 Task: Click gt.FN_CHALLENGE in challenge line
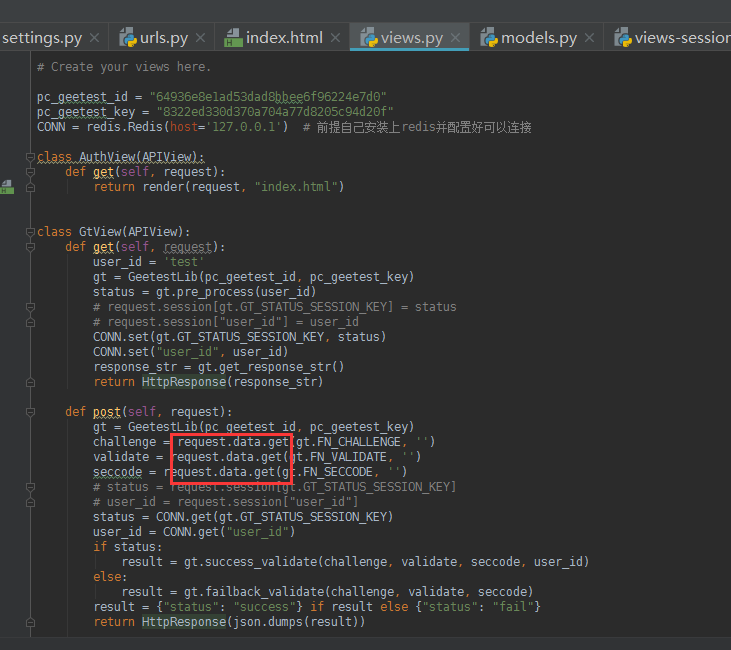[348, 442]
